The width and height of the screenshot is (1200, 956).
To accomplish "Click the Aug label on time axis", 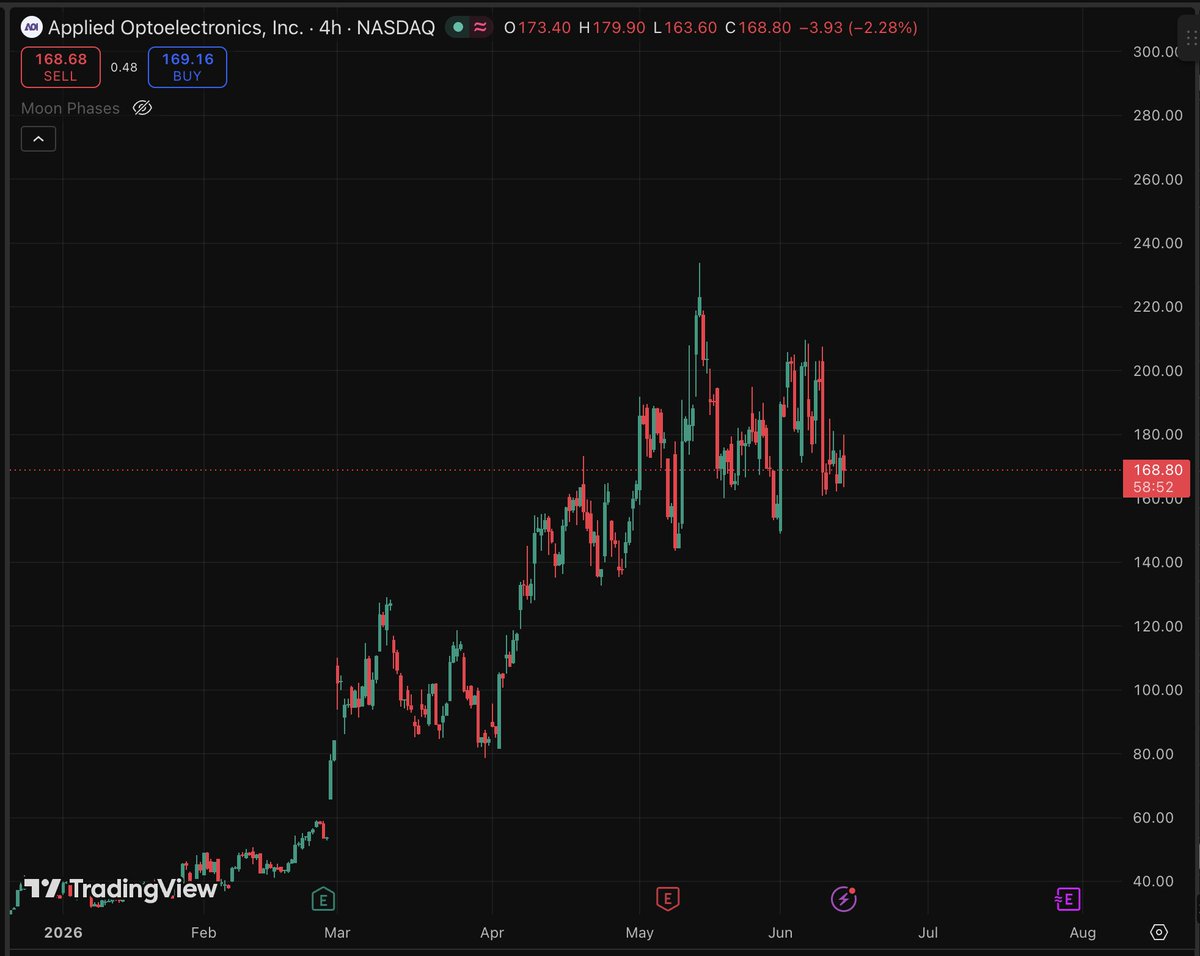I will (1082, 933).
